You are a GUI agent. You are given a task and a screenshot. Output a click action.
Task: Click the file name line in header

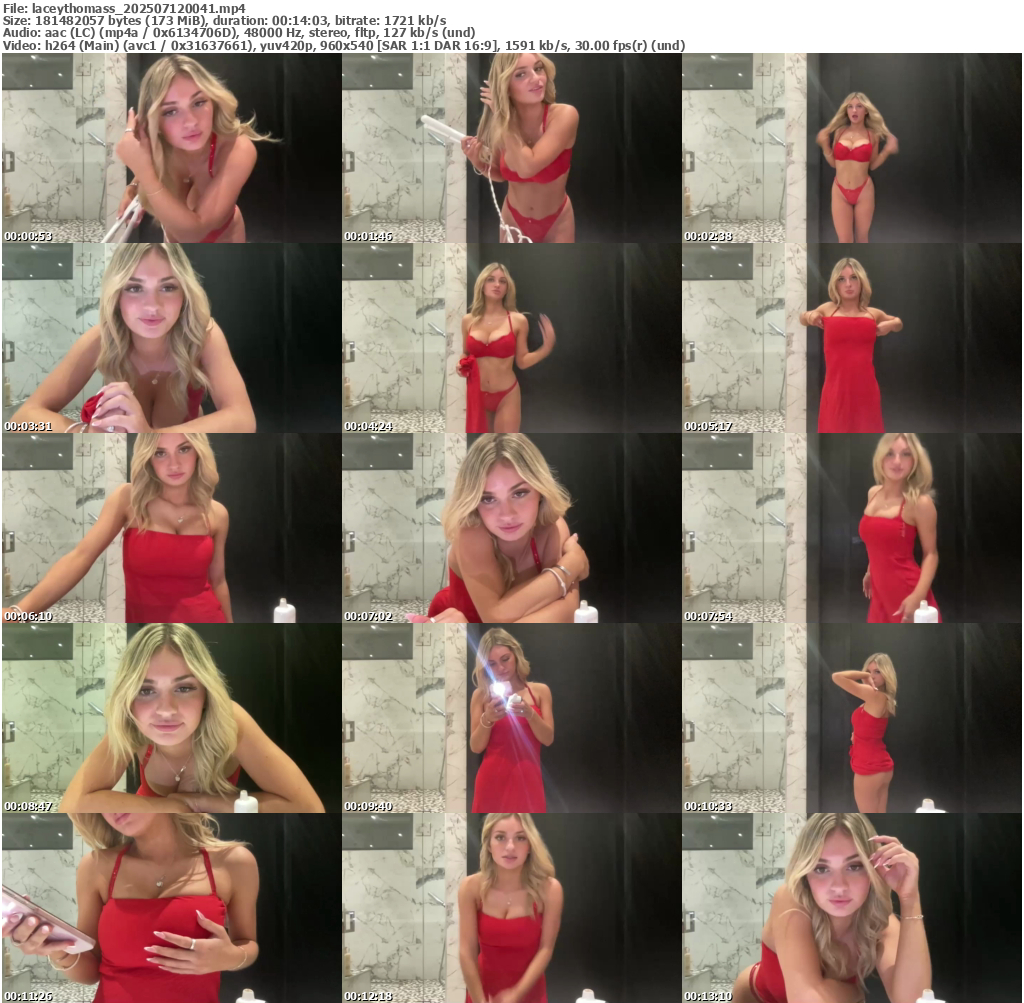(x=124, y=8)
